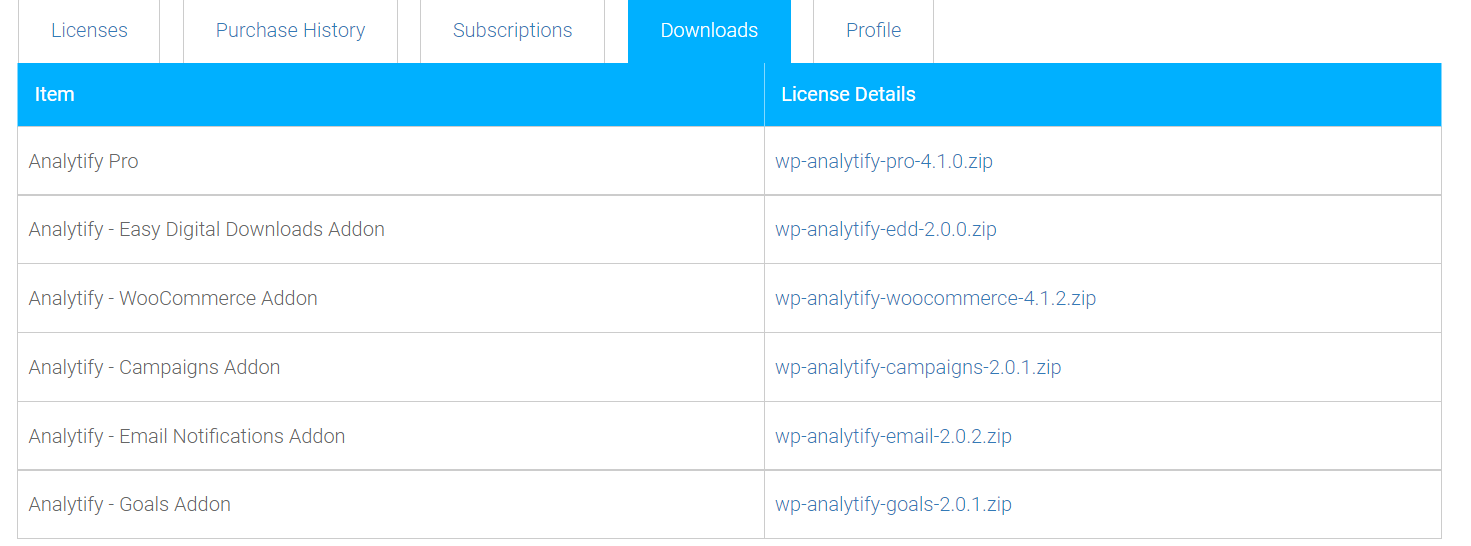Viewport: 1471px width, 546px height.
Task: Select Analytify - WooCommerce Addon text
Action: coord(173,298)
